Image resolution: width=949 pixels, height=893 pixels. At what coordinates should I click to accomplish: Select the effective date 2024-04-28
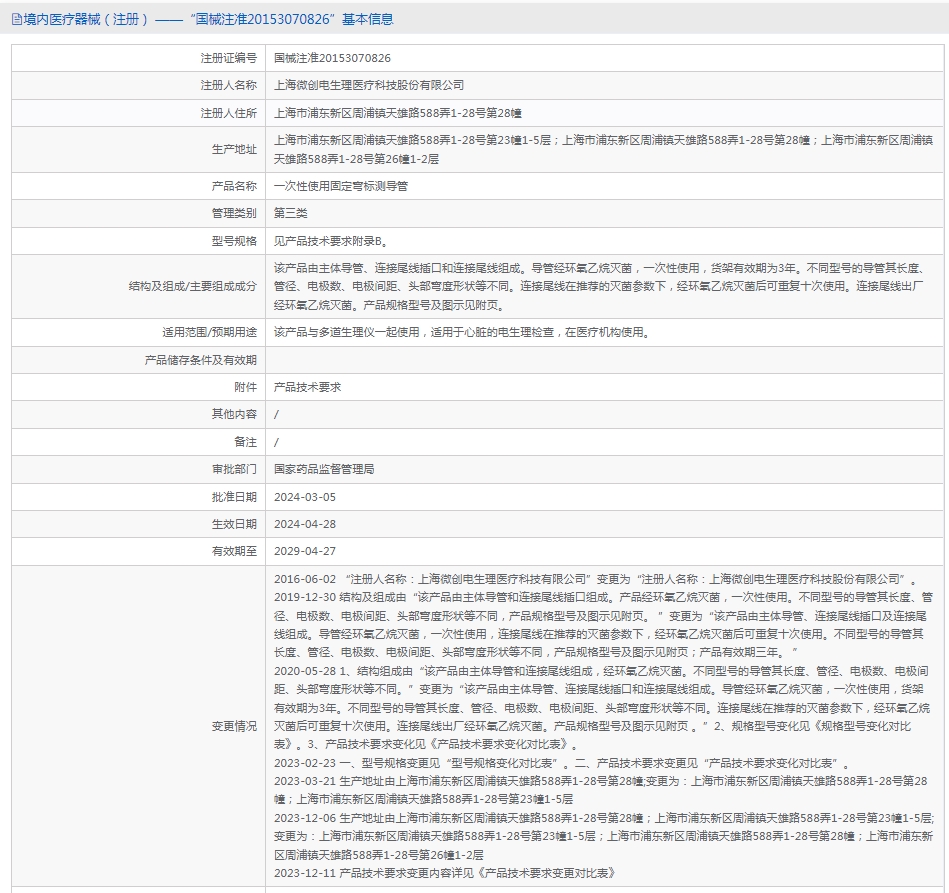(x=304, y=525)
